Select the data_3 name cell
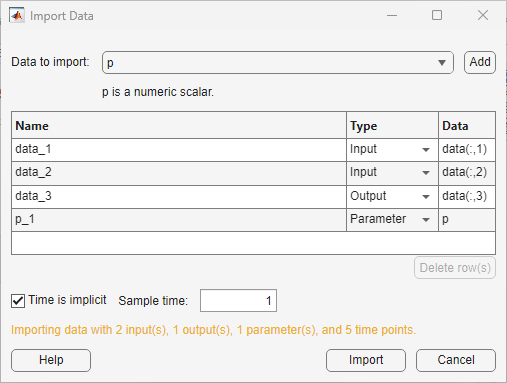 (179, 197)
